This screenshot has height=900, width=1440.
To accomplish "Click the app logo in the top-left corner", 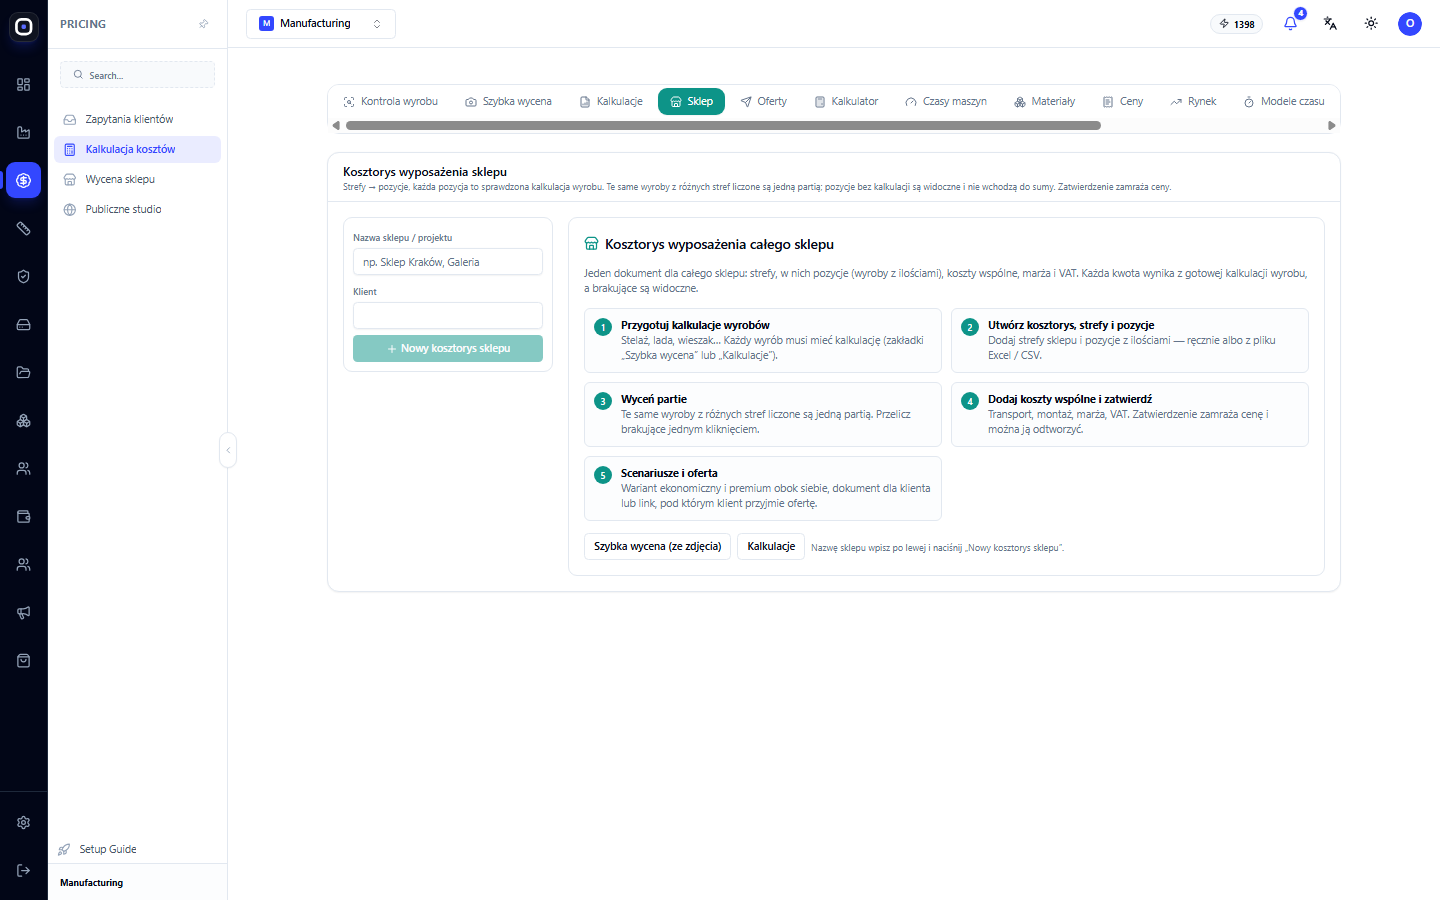I will (x=24, y=27).
